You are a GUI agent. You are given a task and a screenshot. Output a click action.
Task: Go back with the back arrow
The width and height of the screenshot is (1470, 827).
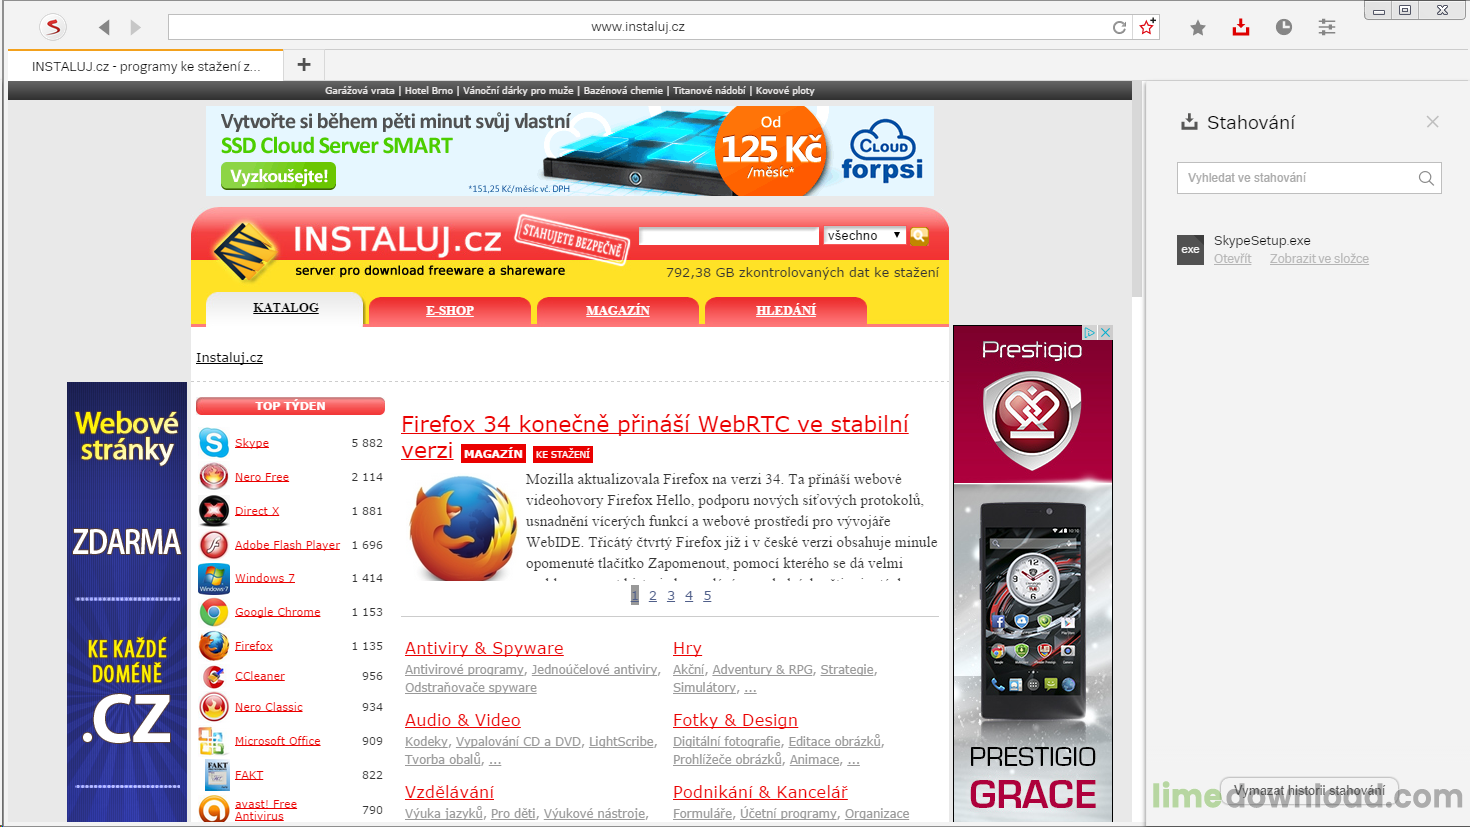click(x=104, y=27)
